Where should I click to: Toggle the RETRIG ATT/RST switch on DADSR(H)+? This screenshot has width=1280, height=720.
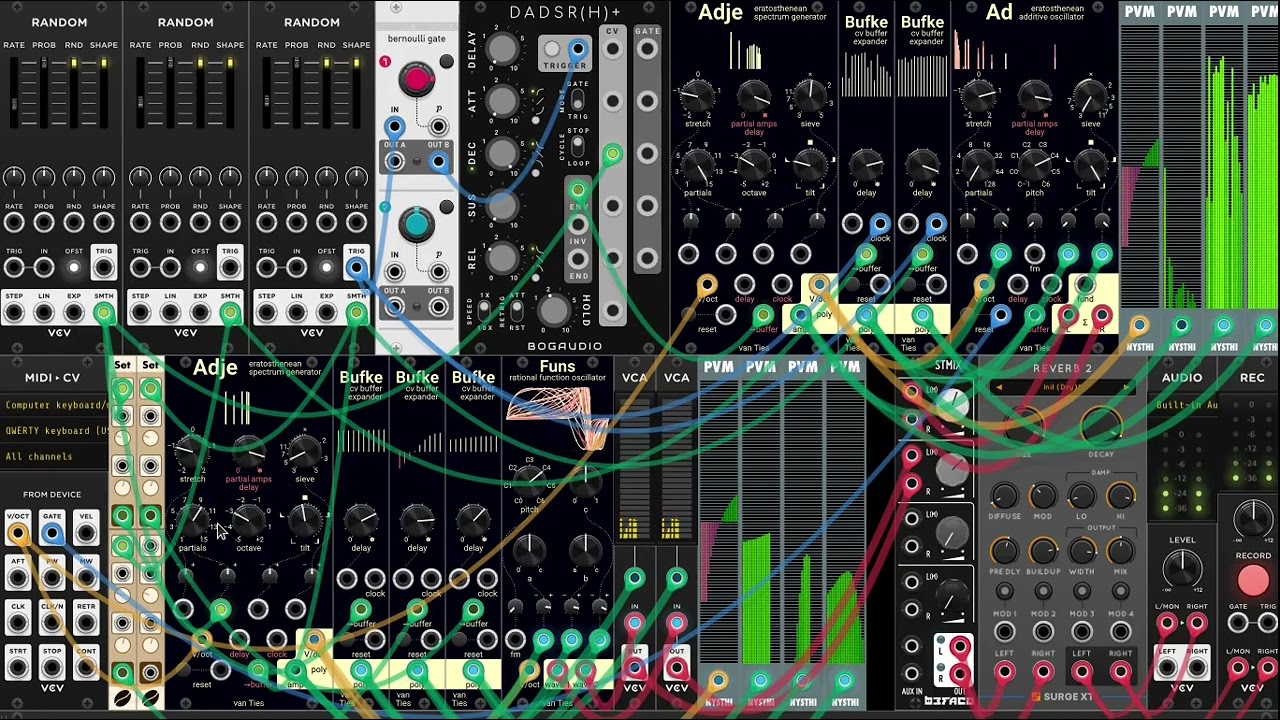coord(517,309)
